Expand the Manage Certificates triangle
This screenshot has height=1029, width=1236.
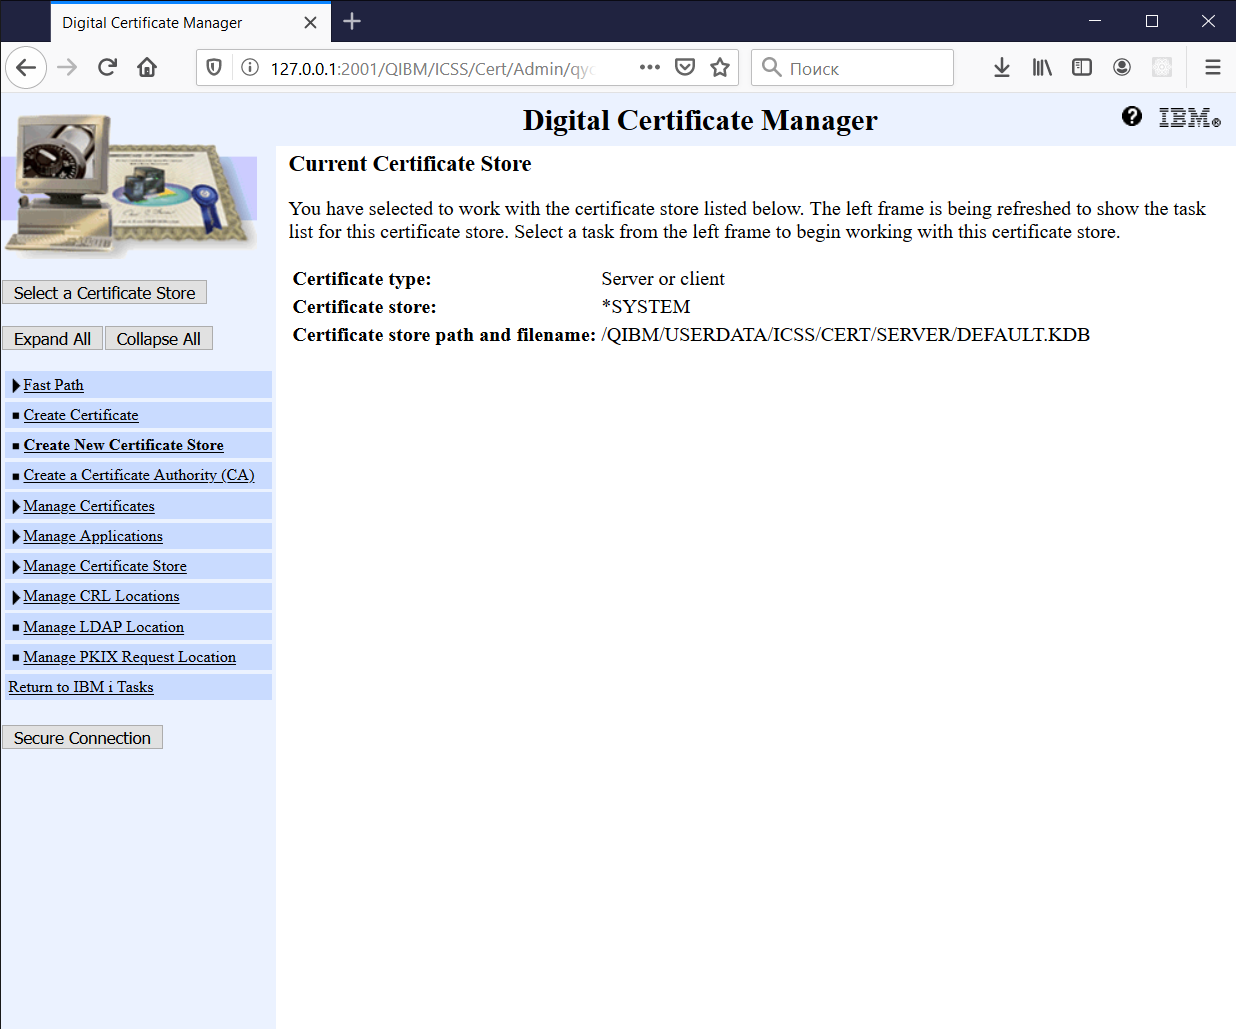point(16,507)
